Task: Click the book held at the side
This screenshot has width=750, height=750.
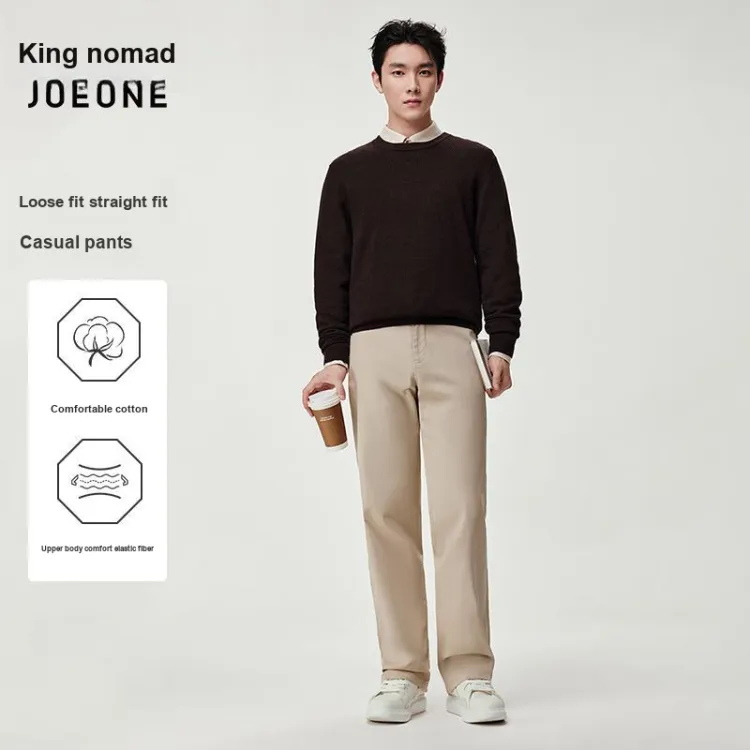Action: pyautogui.click(x=481, y=364)
